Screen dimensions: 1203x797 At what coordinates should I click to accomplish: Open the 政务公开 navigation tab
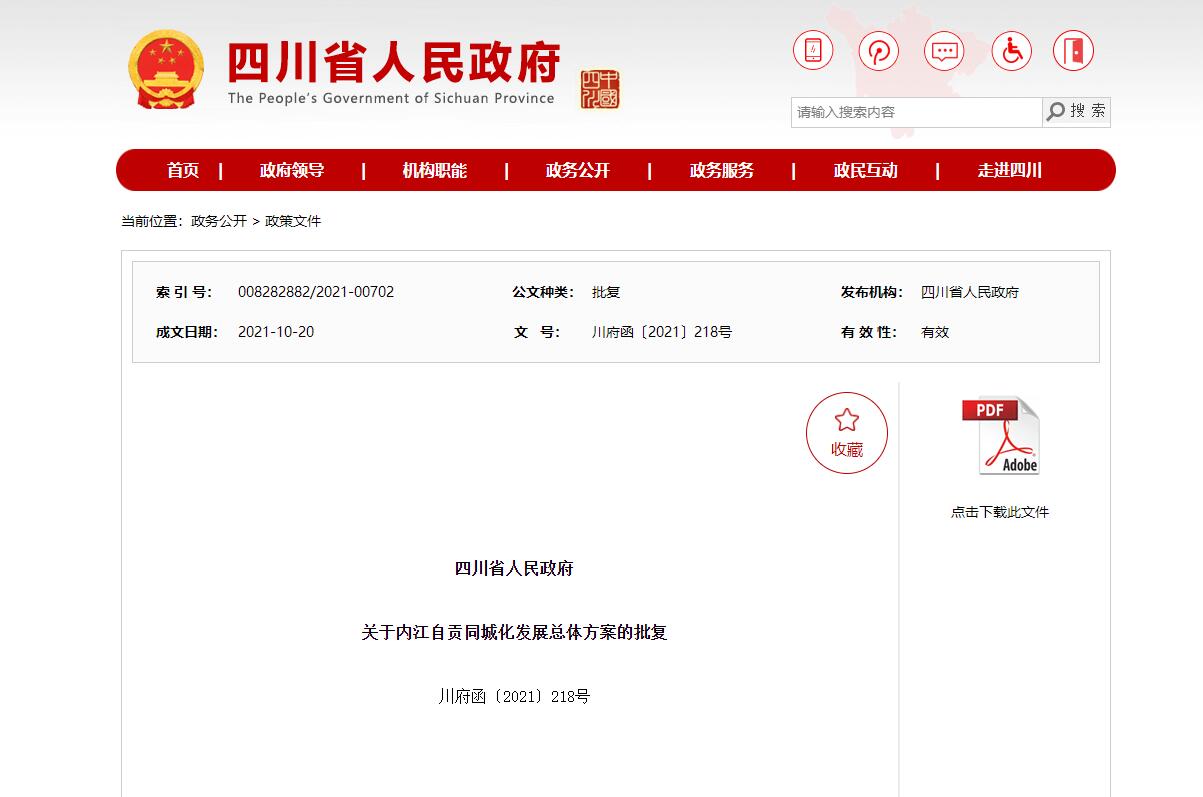click(578, 171)
